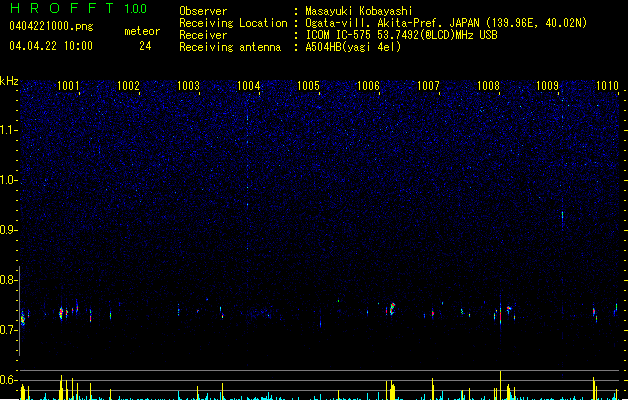The height and width of the screenshot is (400, 629).
Task: Click the 1009 time axis marker
Action: click(548, 86)
